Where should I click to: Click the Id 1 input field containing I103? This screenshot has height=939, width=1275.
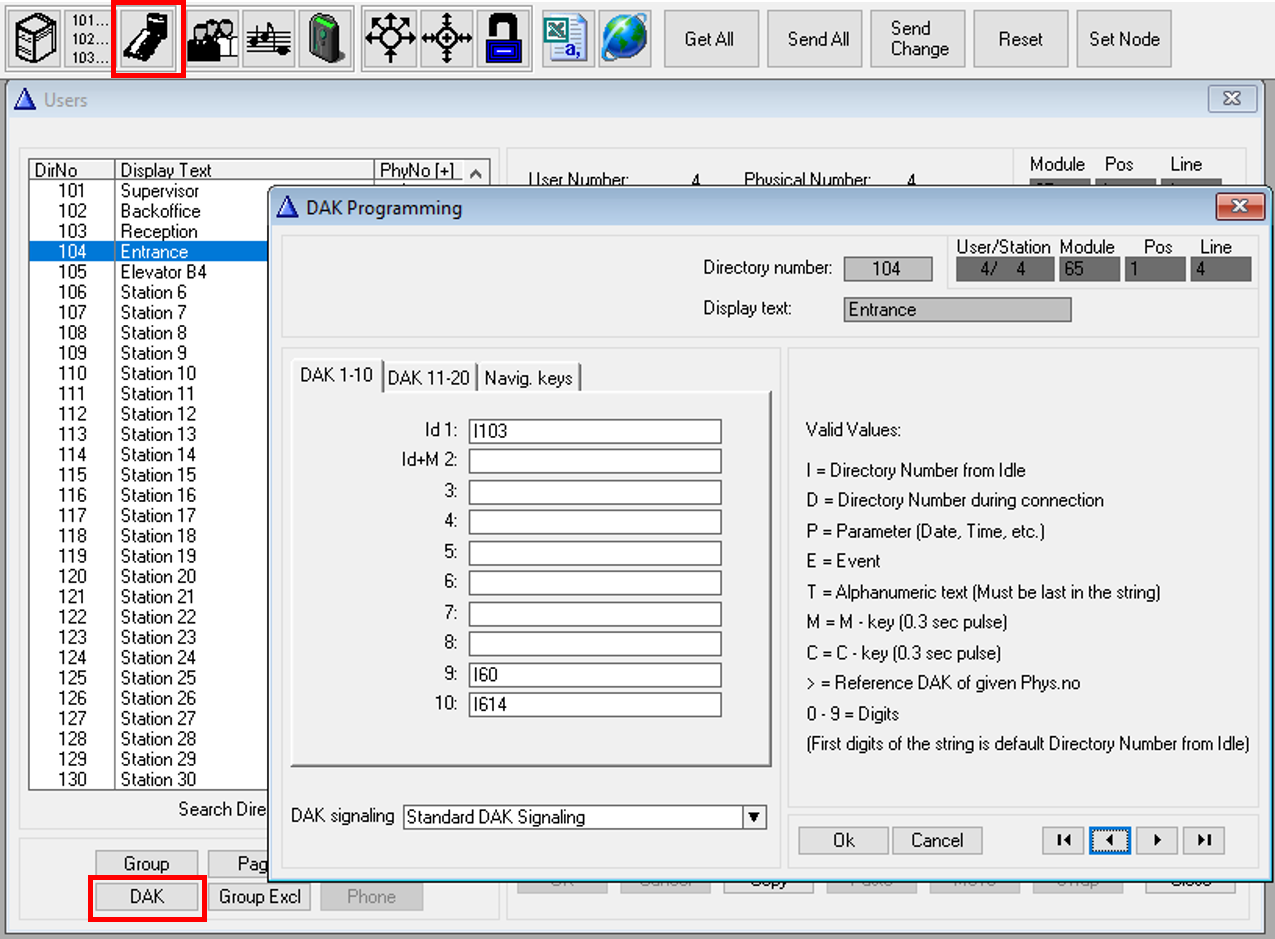[x=594, y=431]
